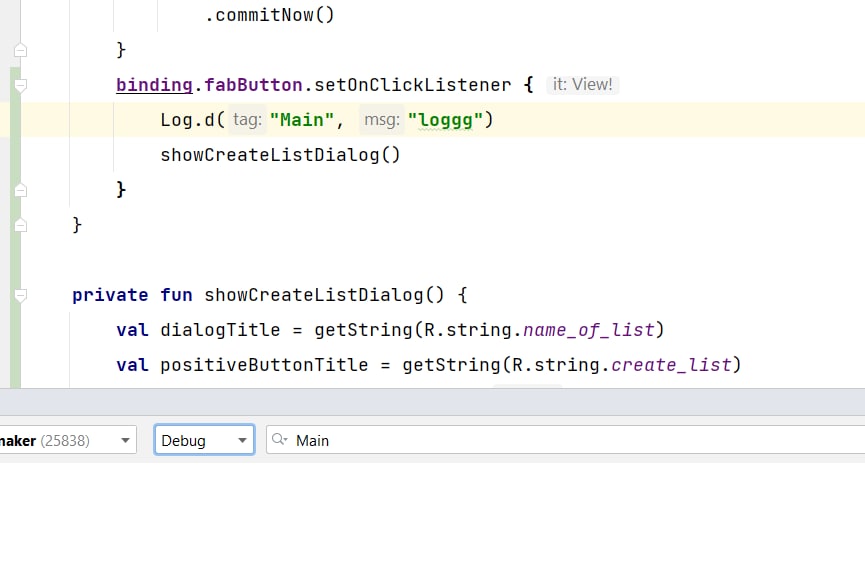
Task: Collapse the fold marker beside private fun showCreateListDialog
Action: click(20, 295)
